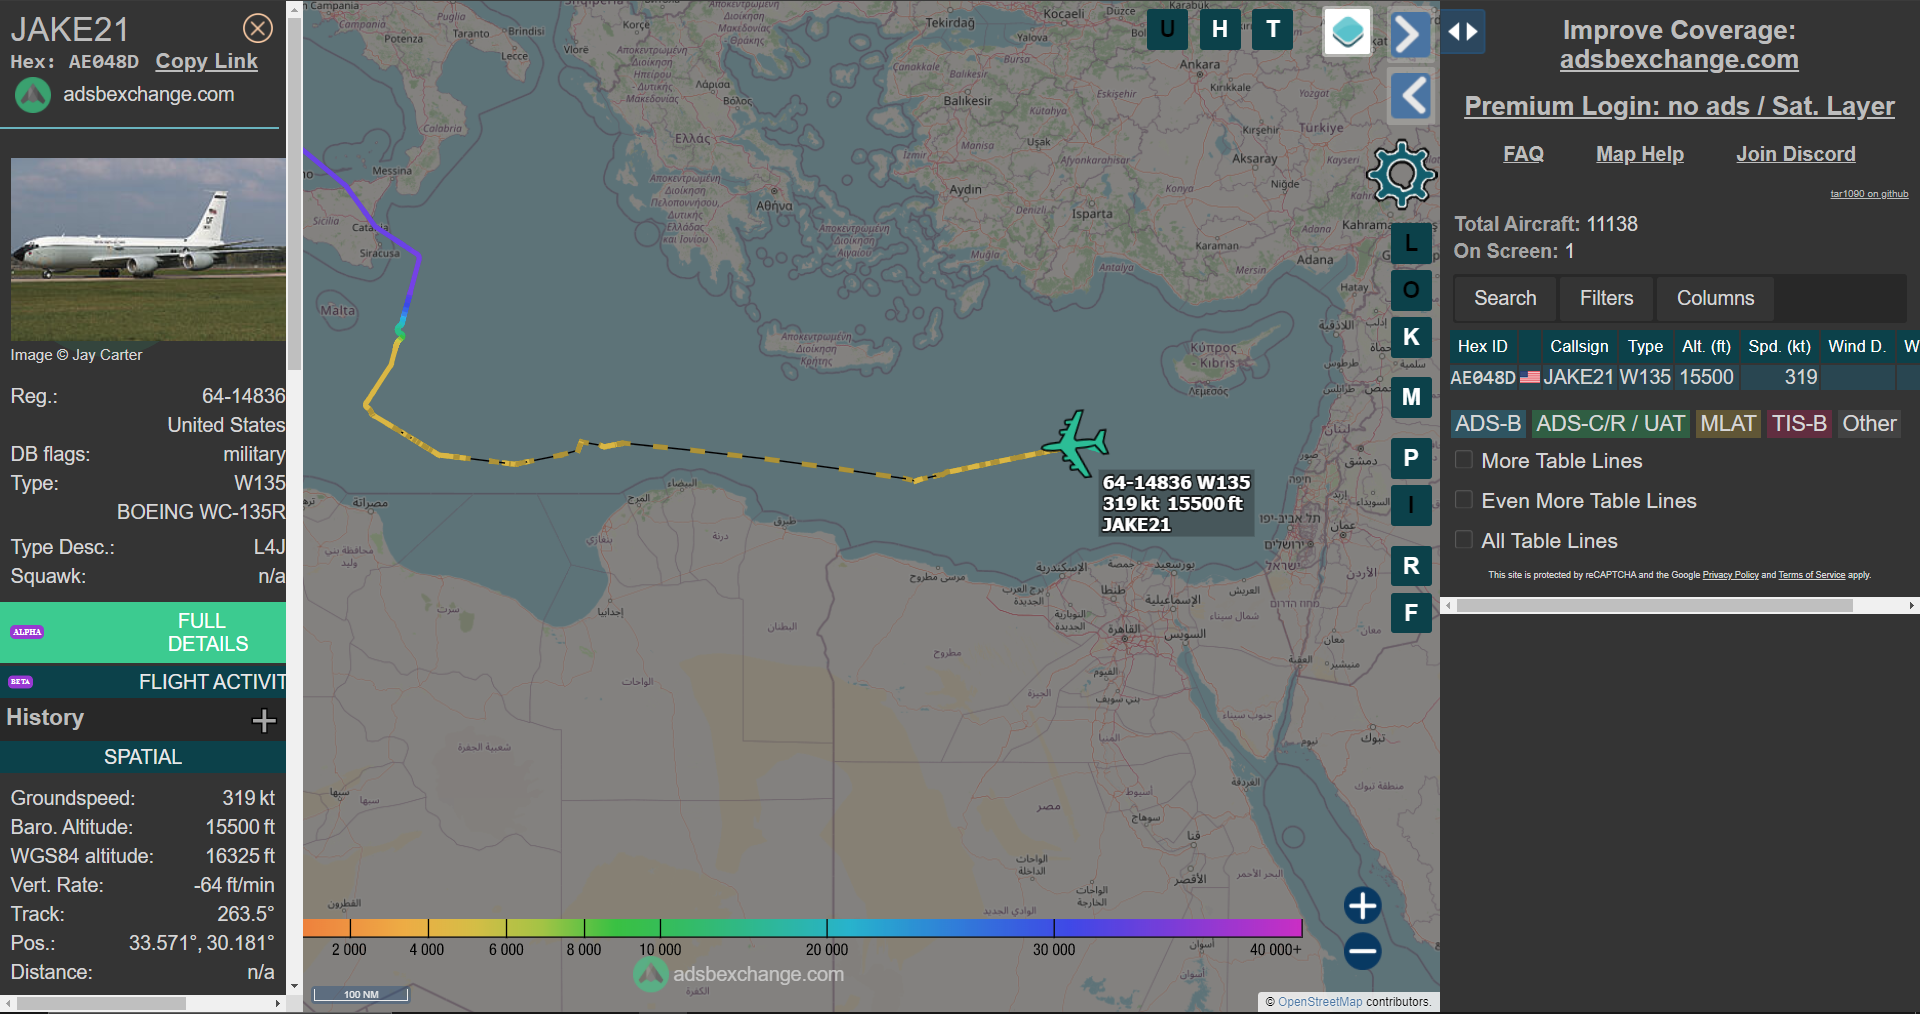Open OpenStreetMap attribution link

[1320, 1002]
